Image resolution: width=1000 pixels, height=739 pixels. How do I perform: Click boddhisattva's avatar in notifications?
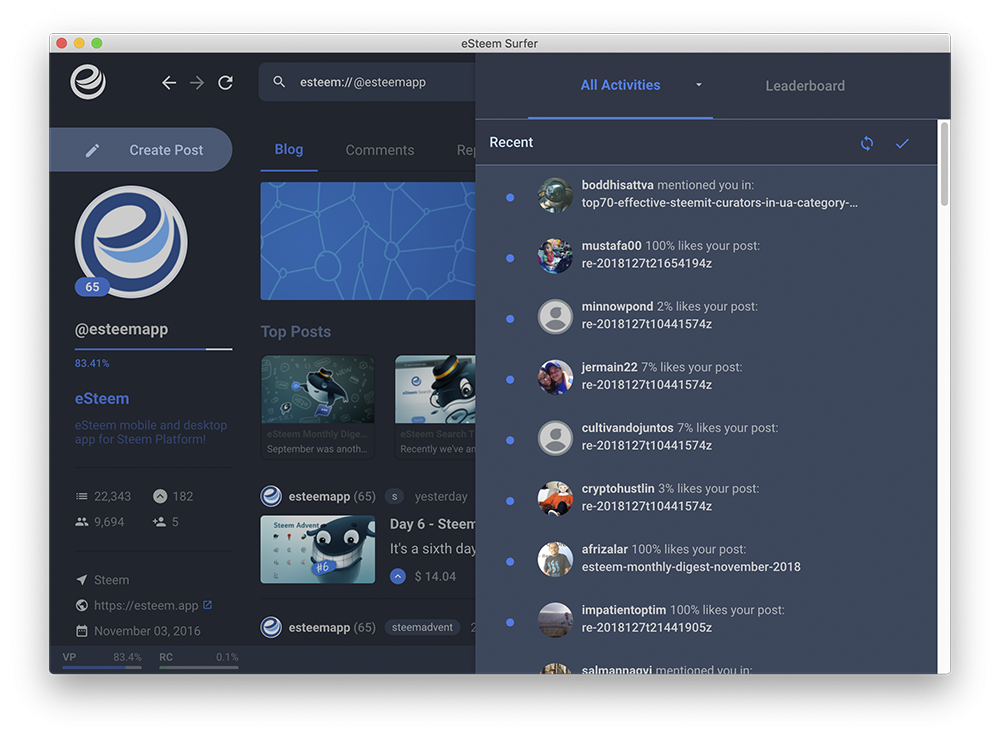click(x=555, y=195)
